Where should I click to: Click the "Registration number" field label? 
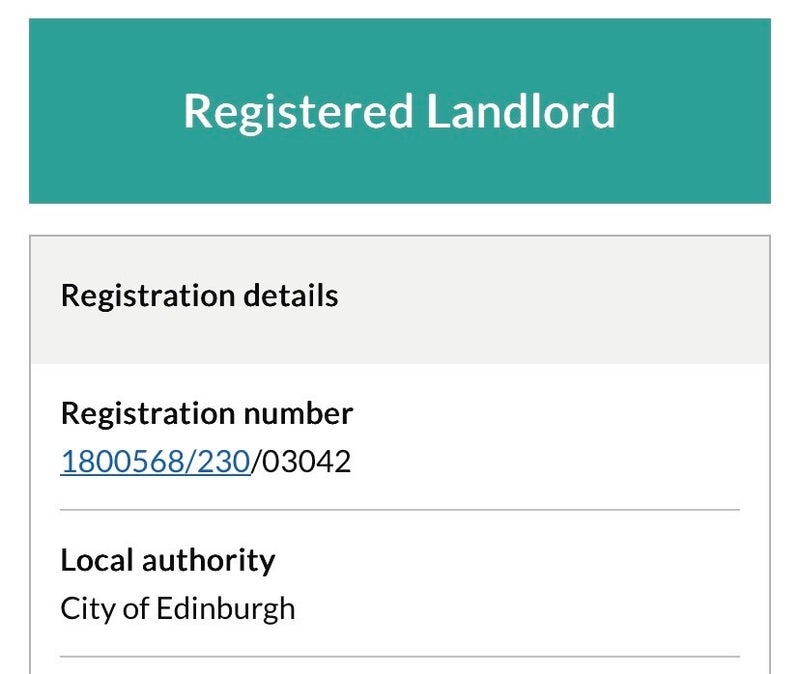[206, 413]
